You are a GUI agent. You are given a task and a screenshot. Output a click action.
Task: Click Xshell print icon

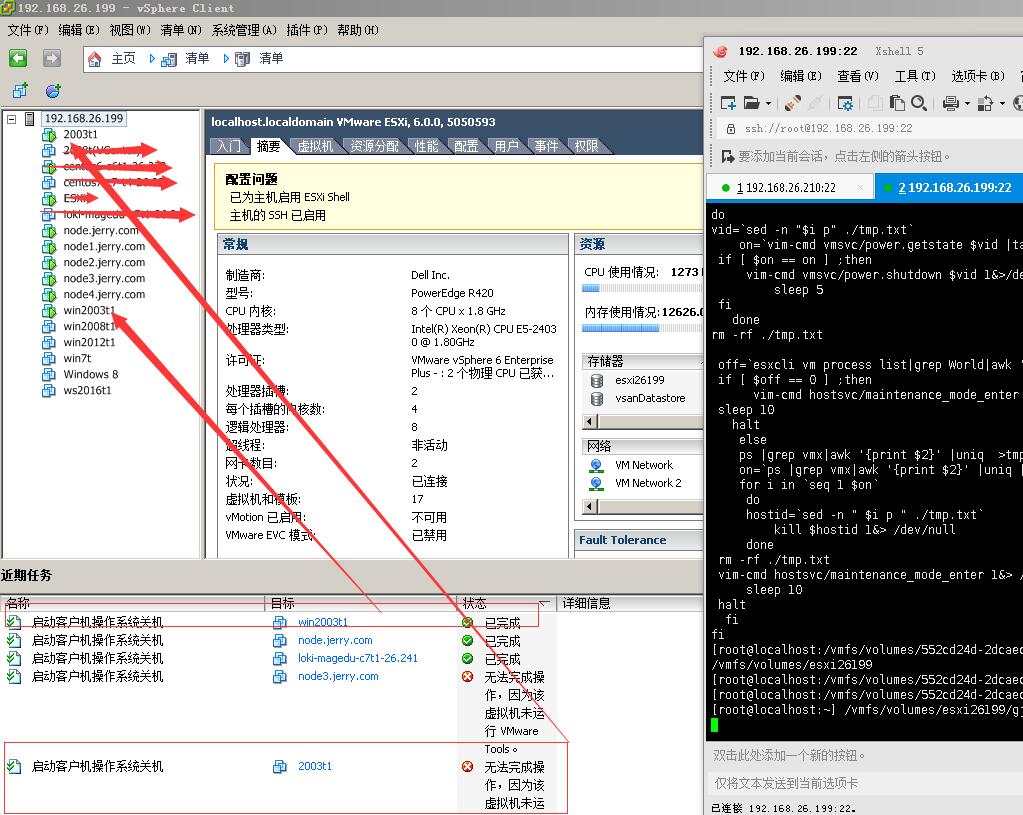click(951, 103)
